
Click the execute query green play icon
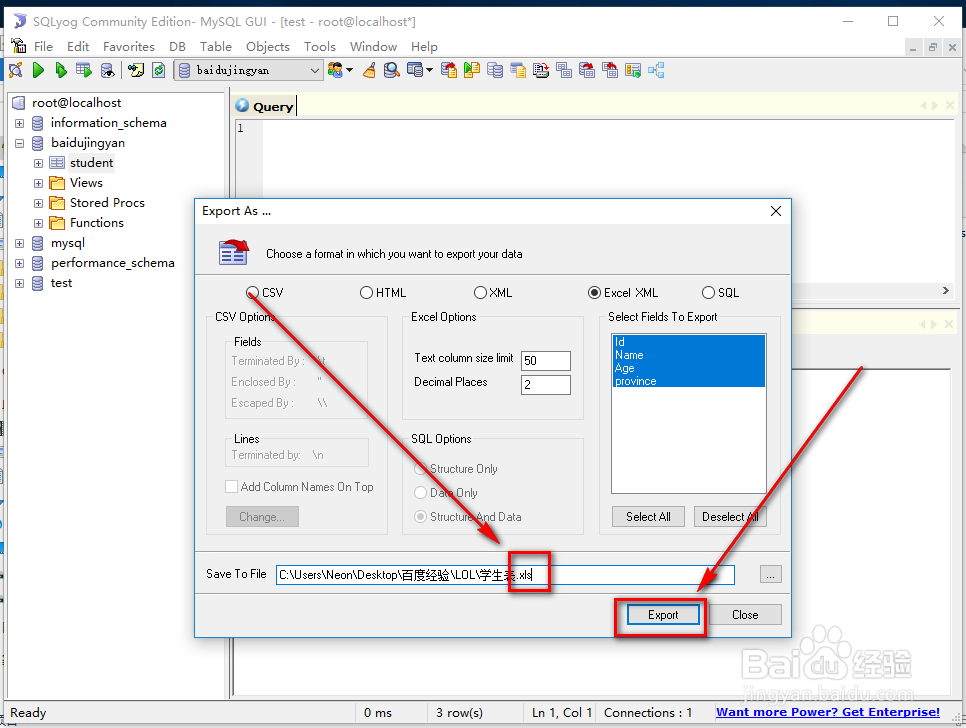point(38,70)
